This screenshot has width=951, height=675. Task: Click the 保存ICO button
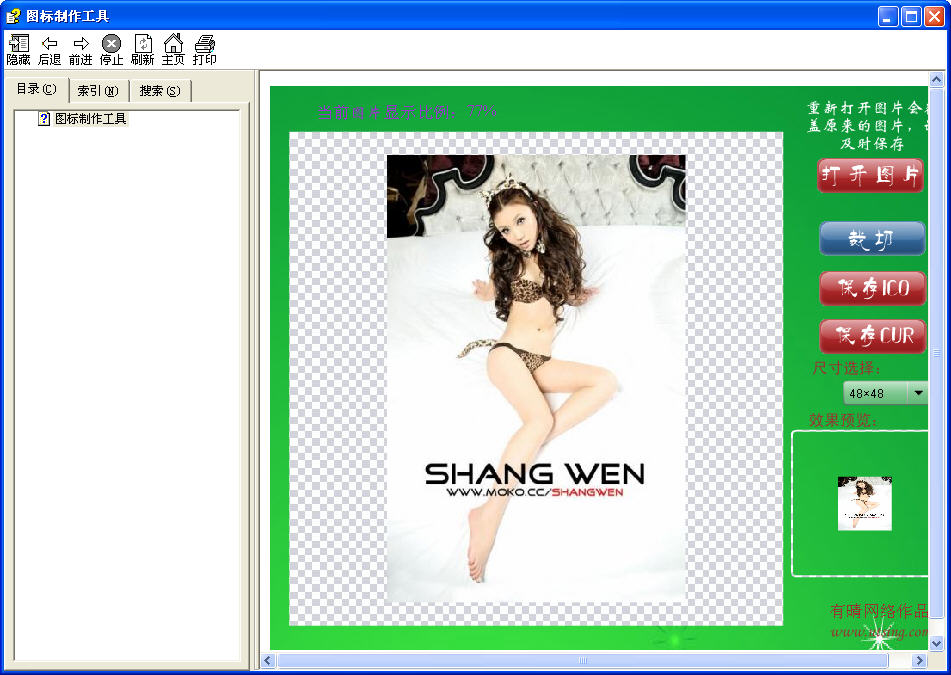(x=873, y=288)
